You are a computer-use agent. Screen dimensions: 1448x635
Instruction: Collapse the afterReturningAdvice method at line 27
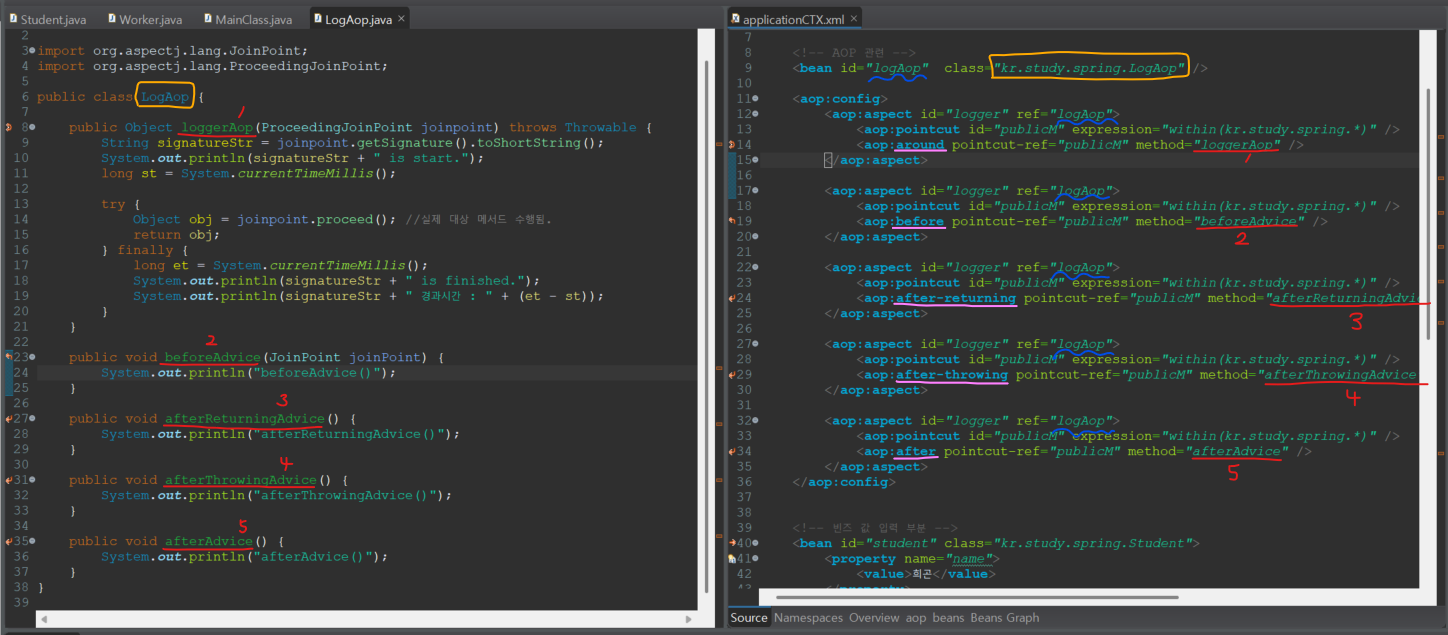click(x=33, y=419)
